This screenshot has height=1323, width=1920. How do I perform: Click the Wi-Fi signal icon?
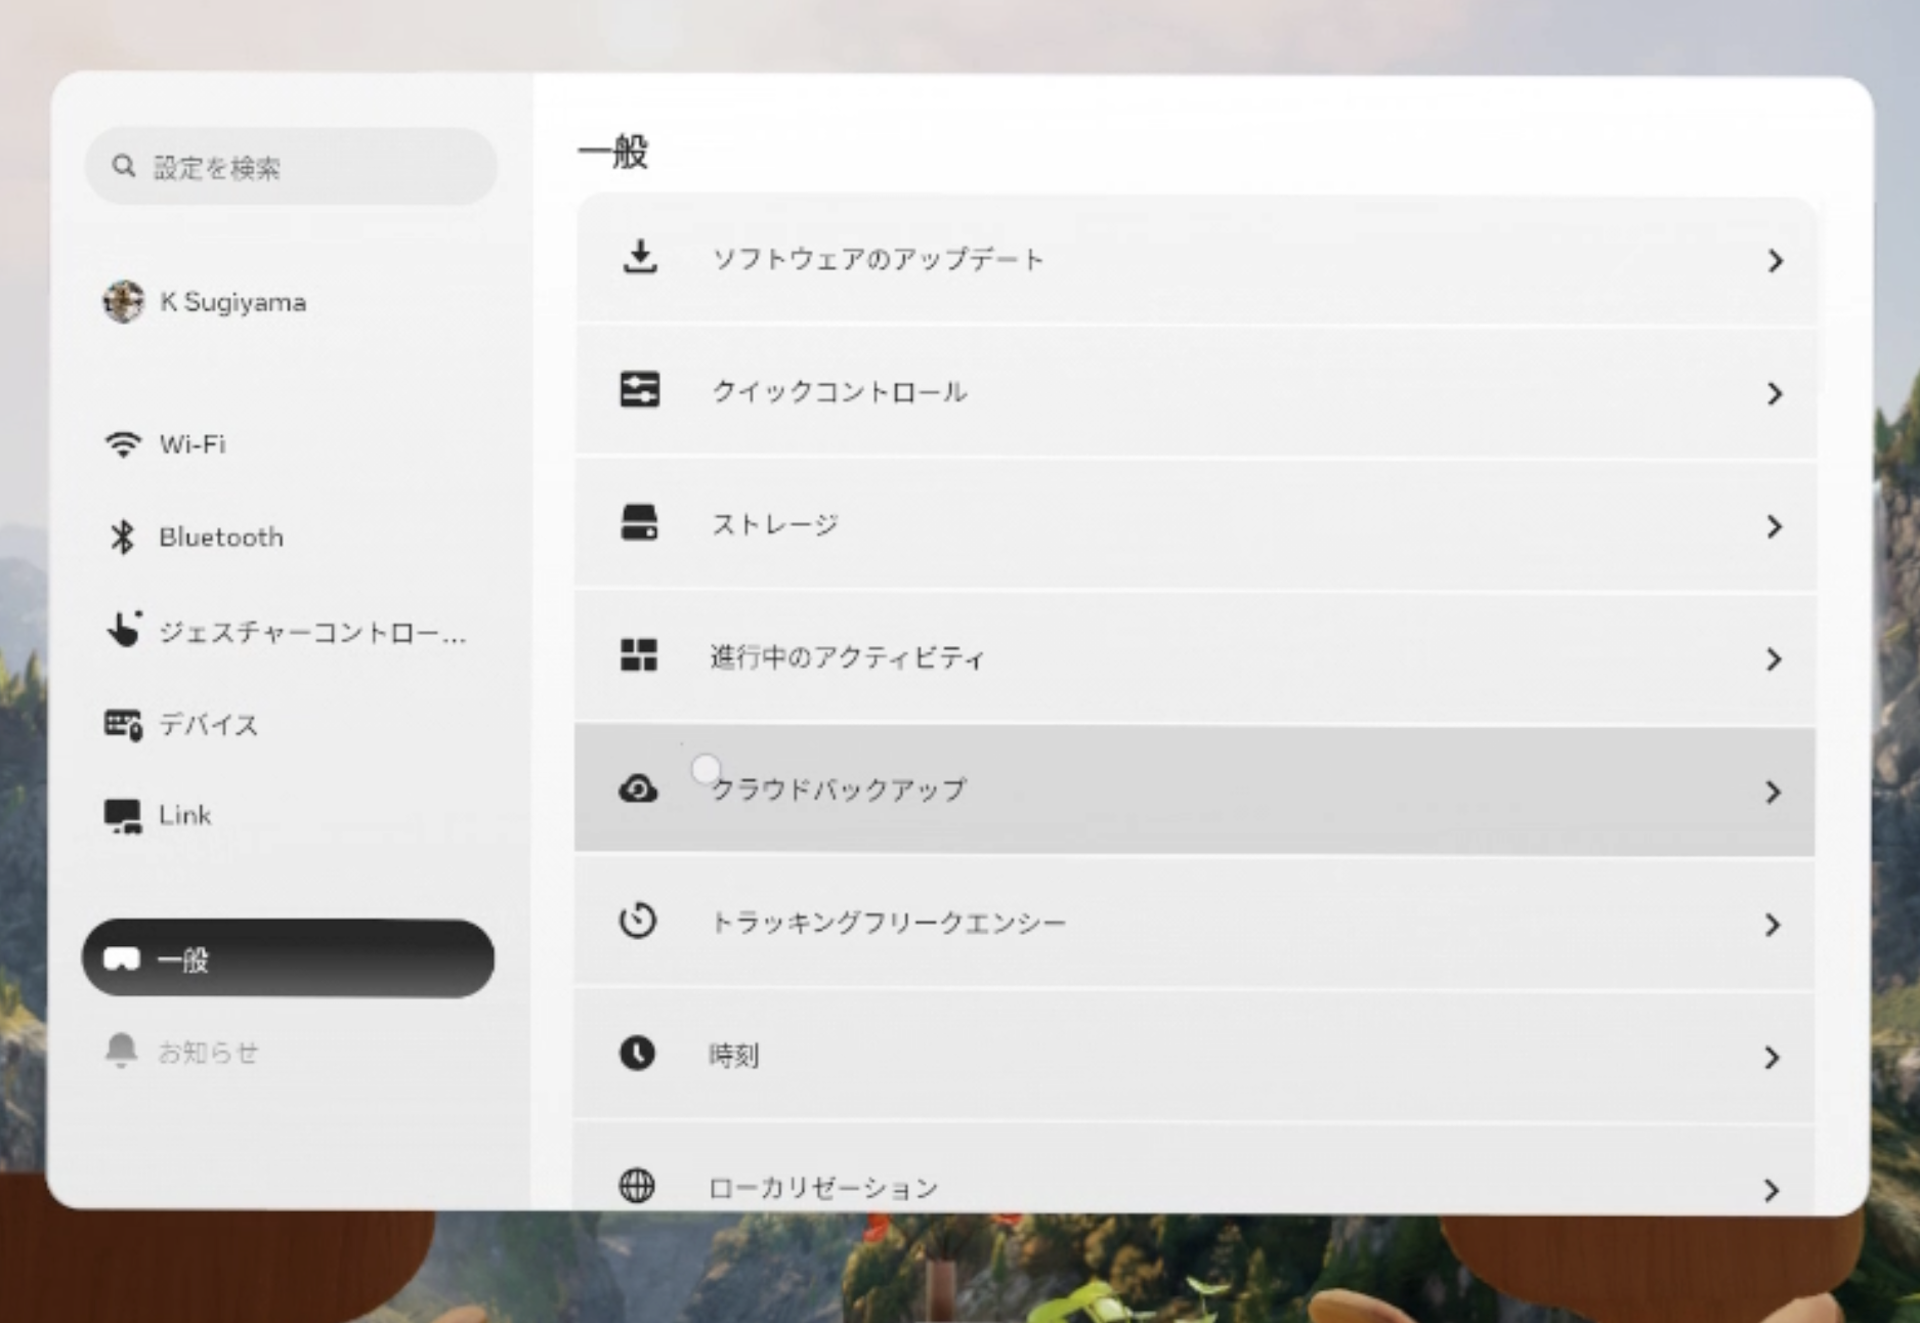123,444
